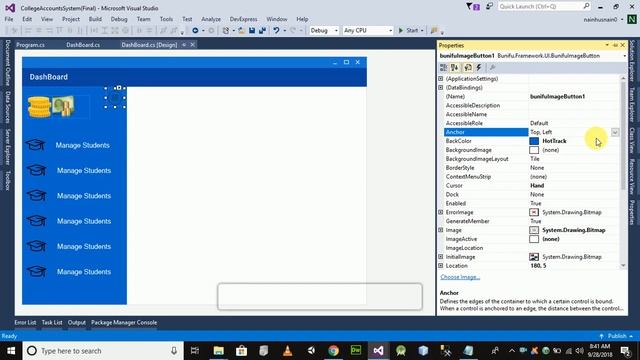The height and width of the screenshot is (360, 640).
Task: Show properties in Categorized view
Action: coord(443,68)
